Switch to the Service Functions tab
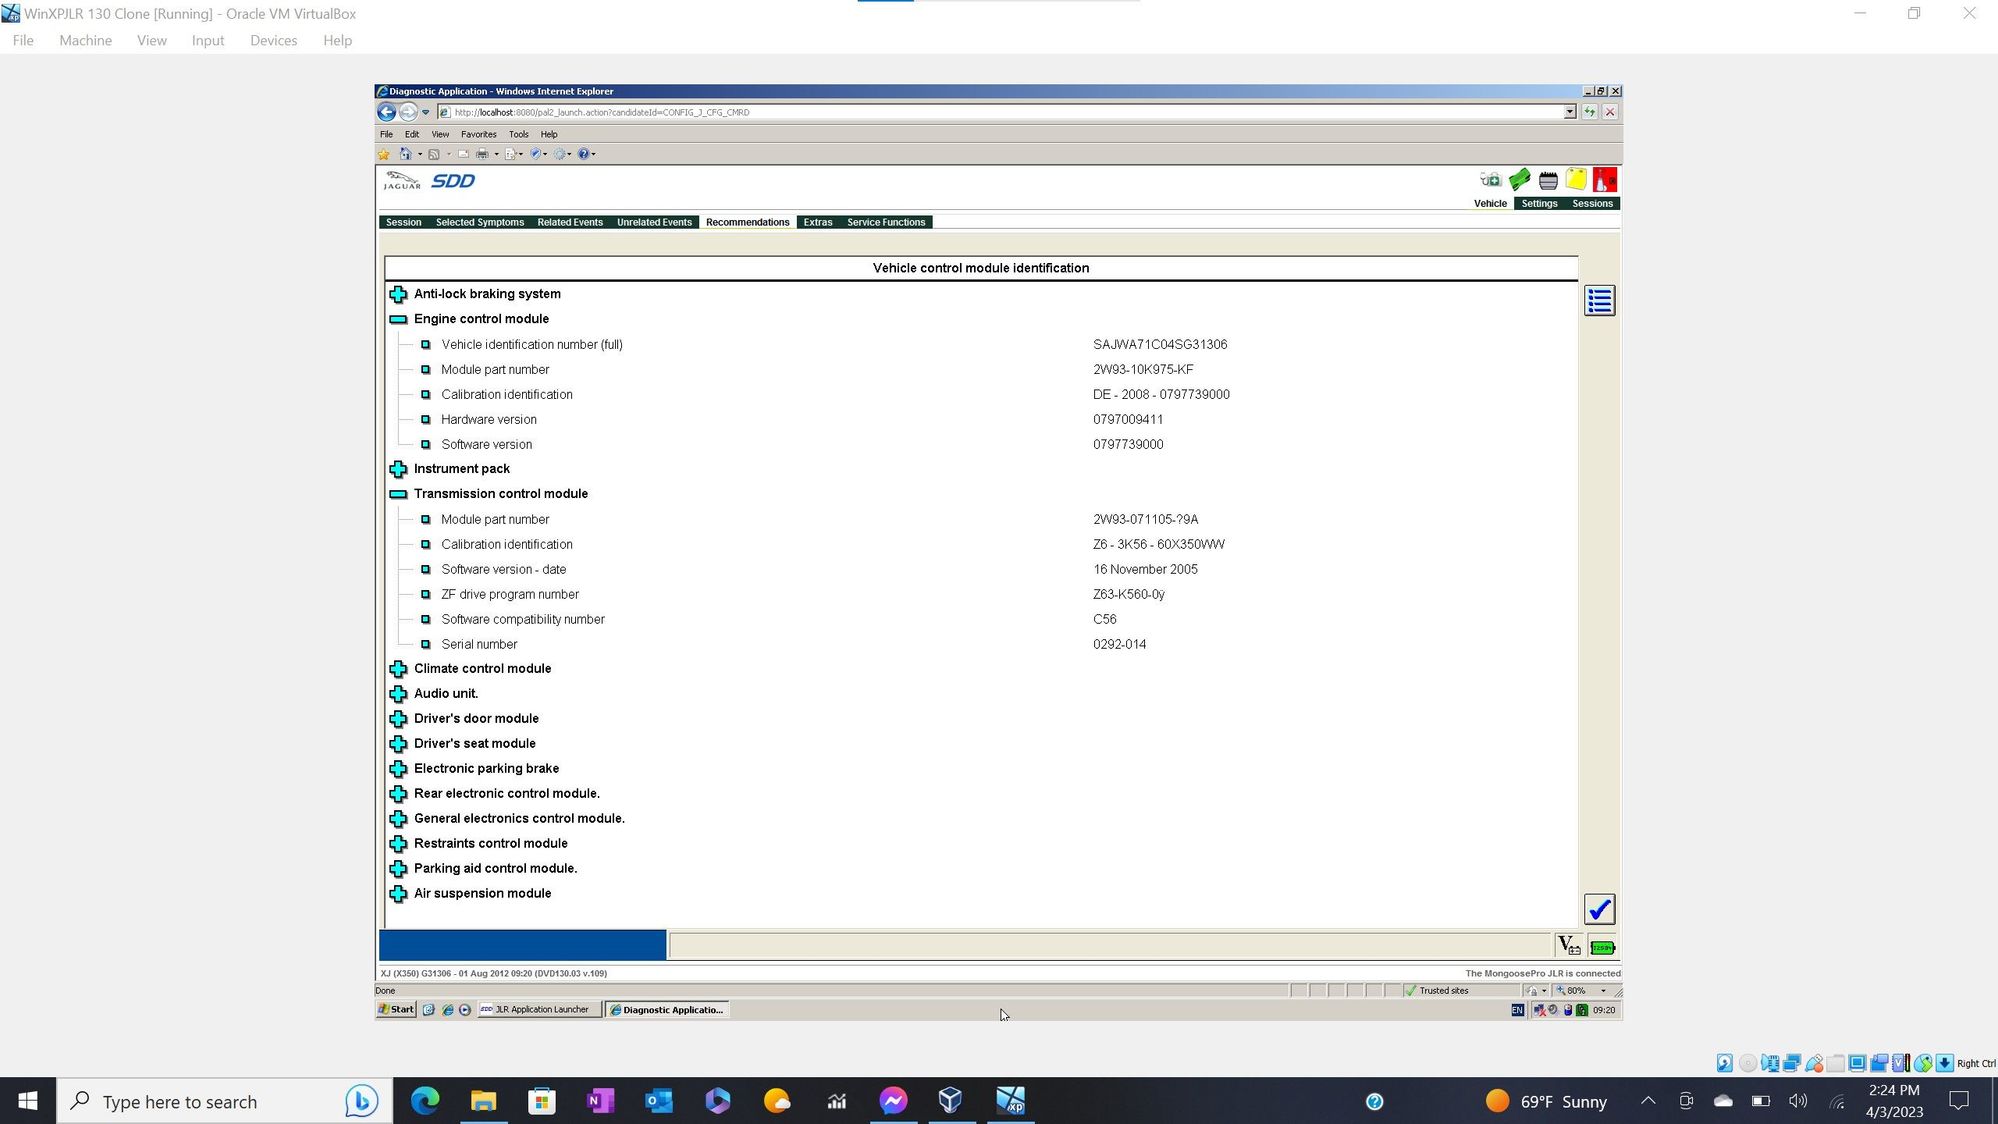This screenshot has width=1998, height=1124. coord(885,222)
